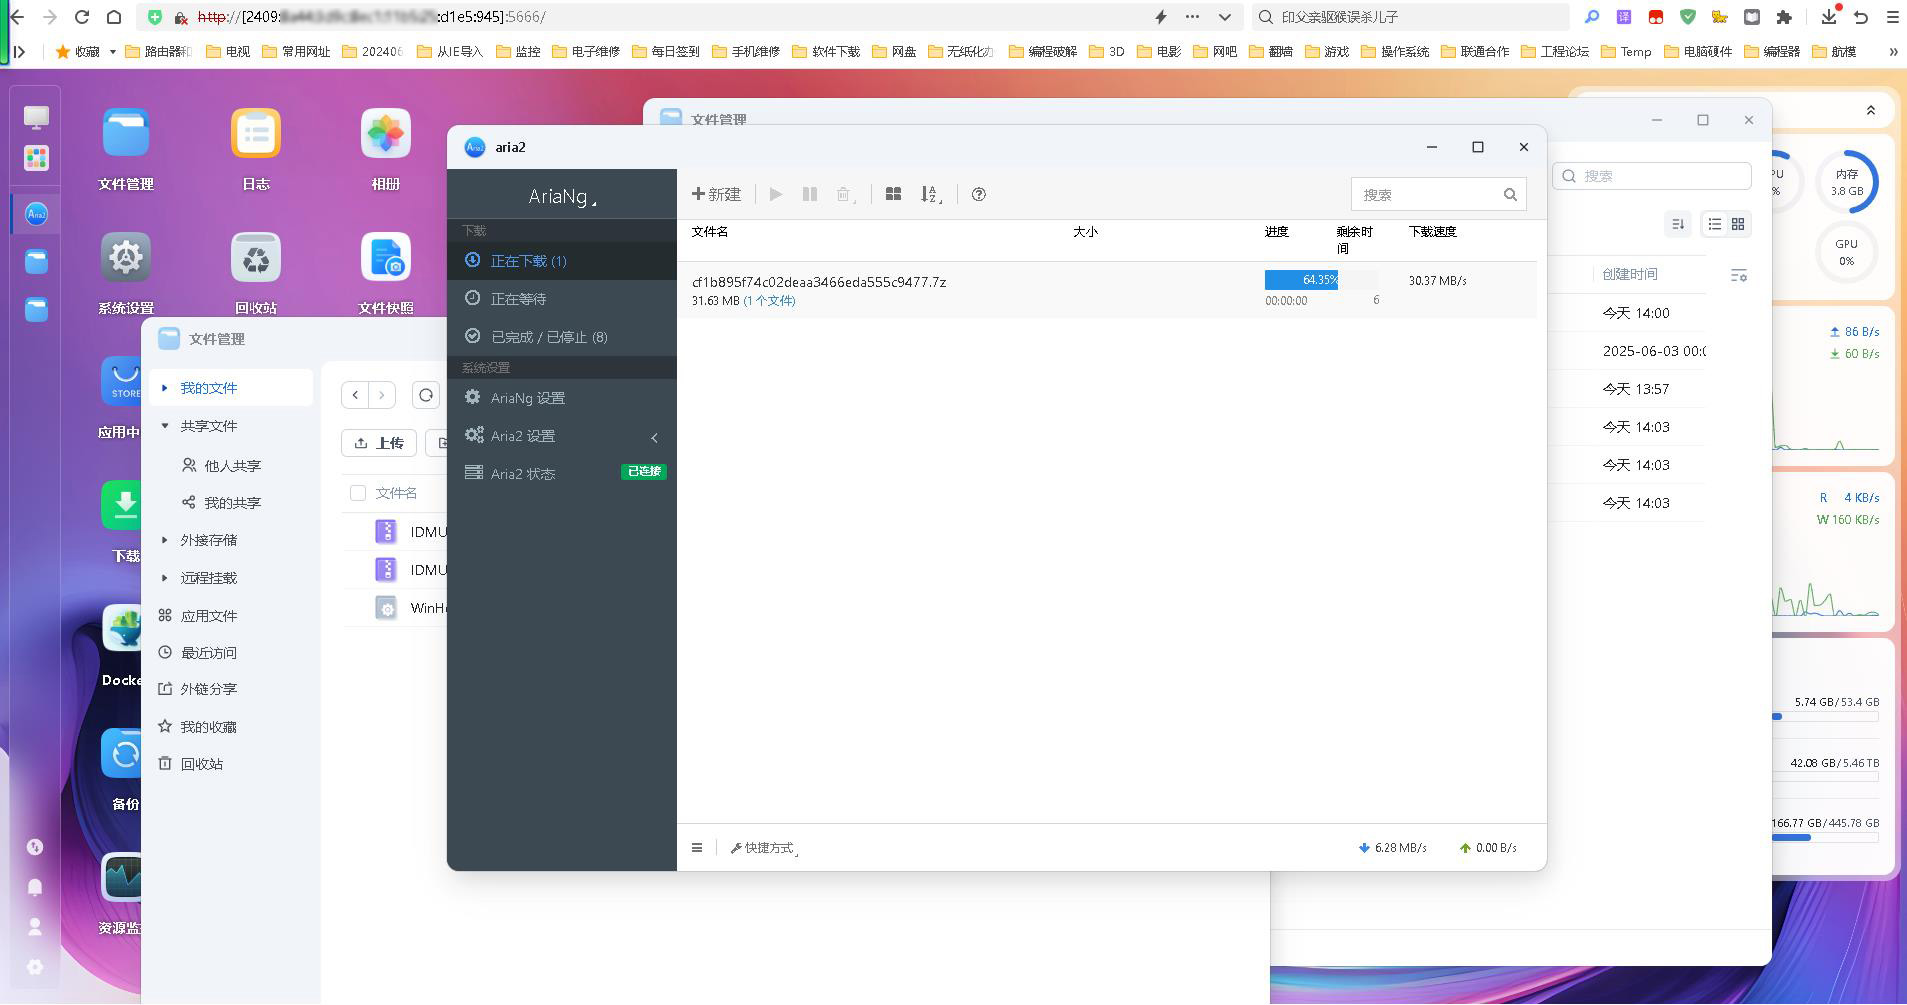Click the refresh icon in file manager

427,395
